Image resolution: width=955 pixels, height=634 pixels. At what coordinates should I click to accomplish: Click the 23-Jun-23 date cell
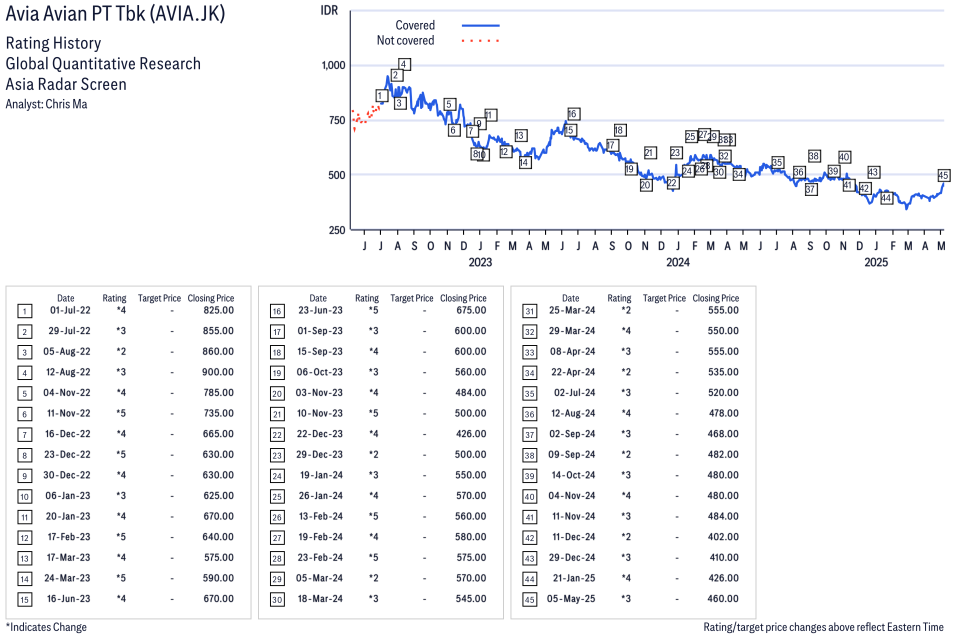pos(320,310)
